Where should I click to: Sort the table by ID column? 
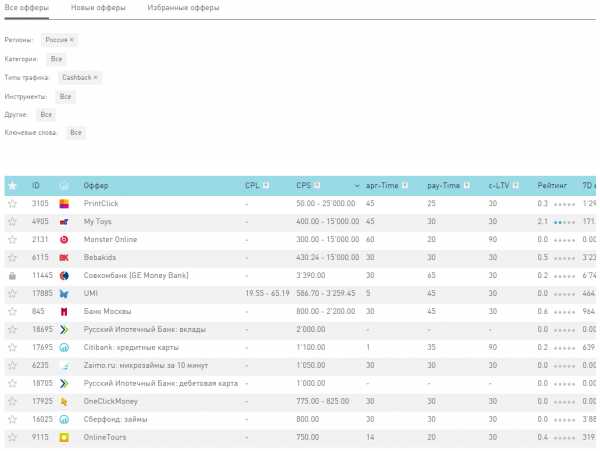coord(36,186)
